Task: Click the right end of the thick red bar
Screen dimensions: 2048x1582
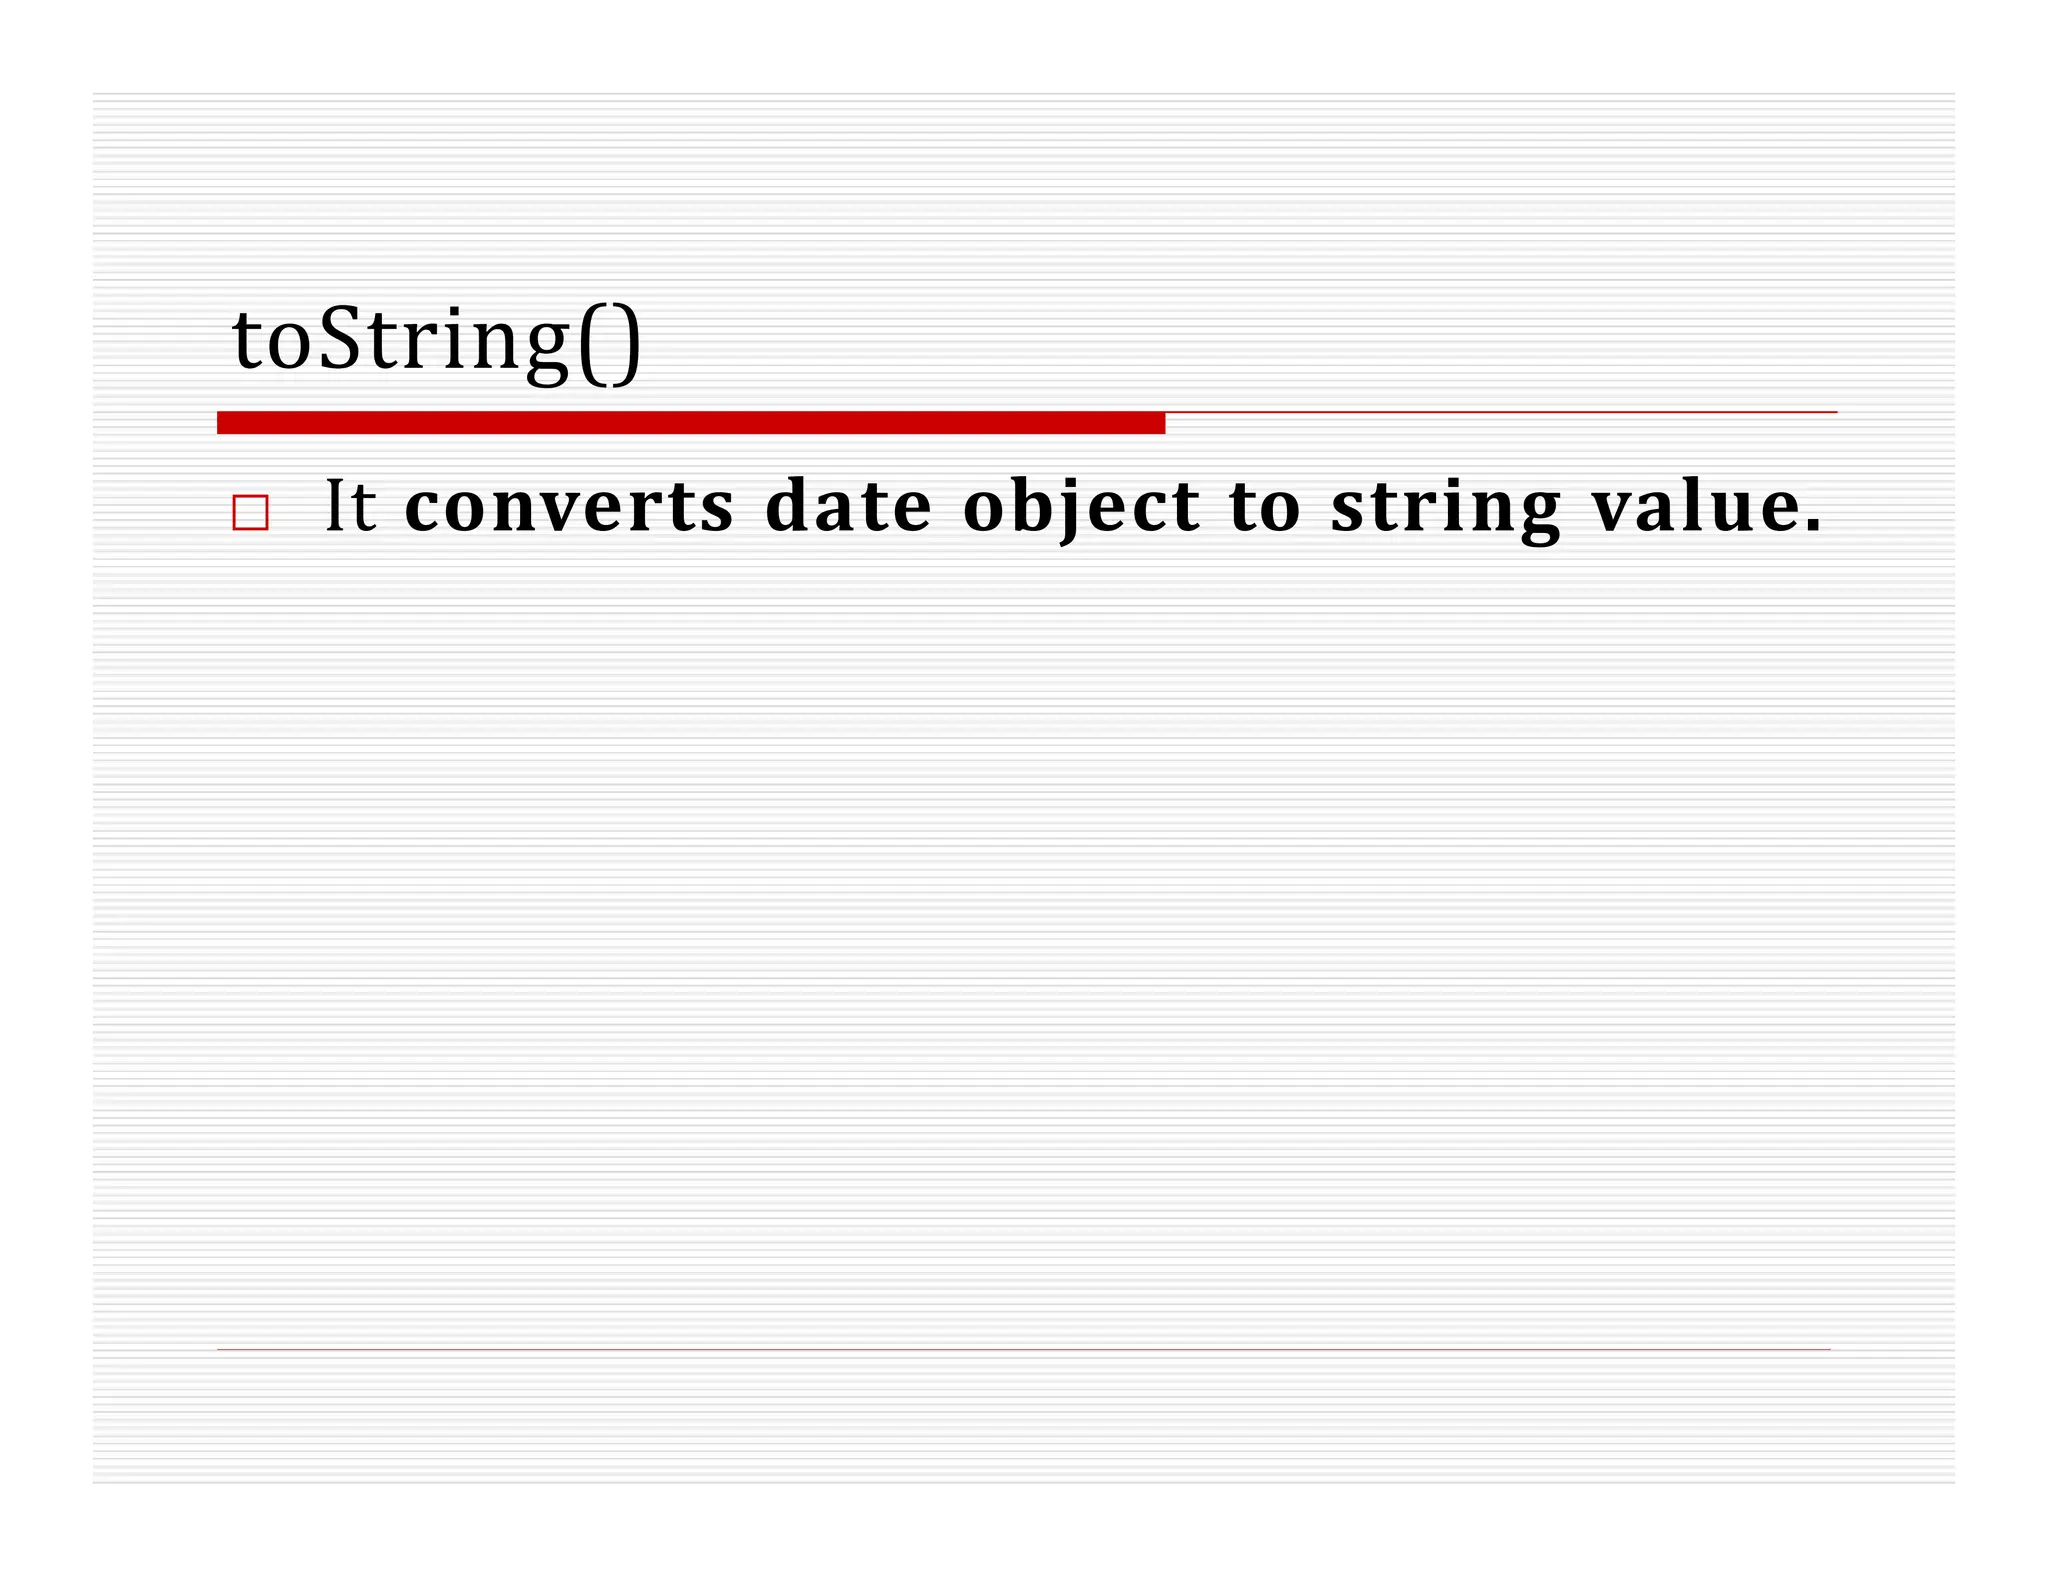Action: pos(1155,423)
